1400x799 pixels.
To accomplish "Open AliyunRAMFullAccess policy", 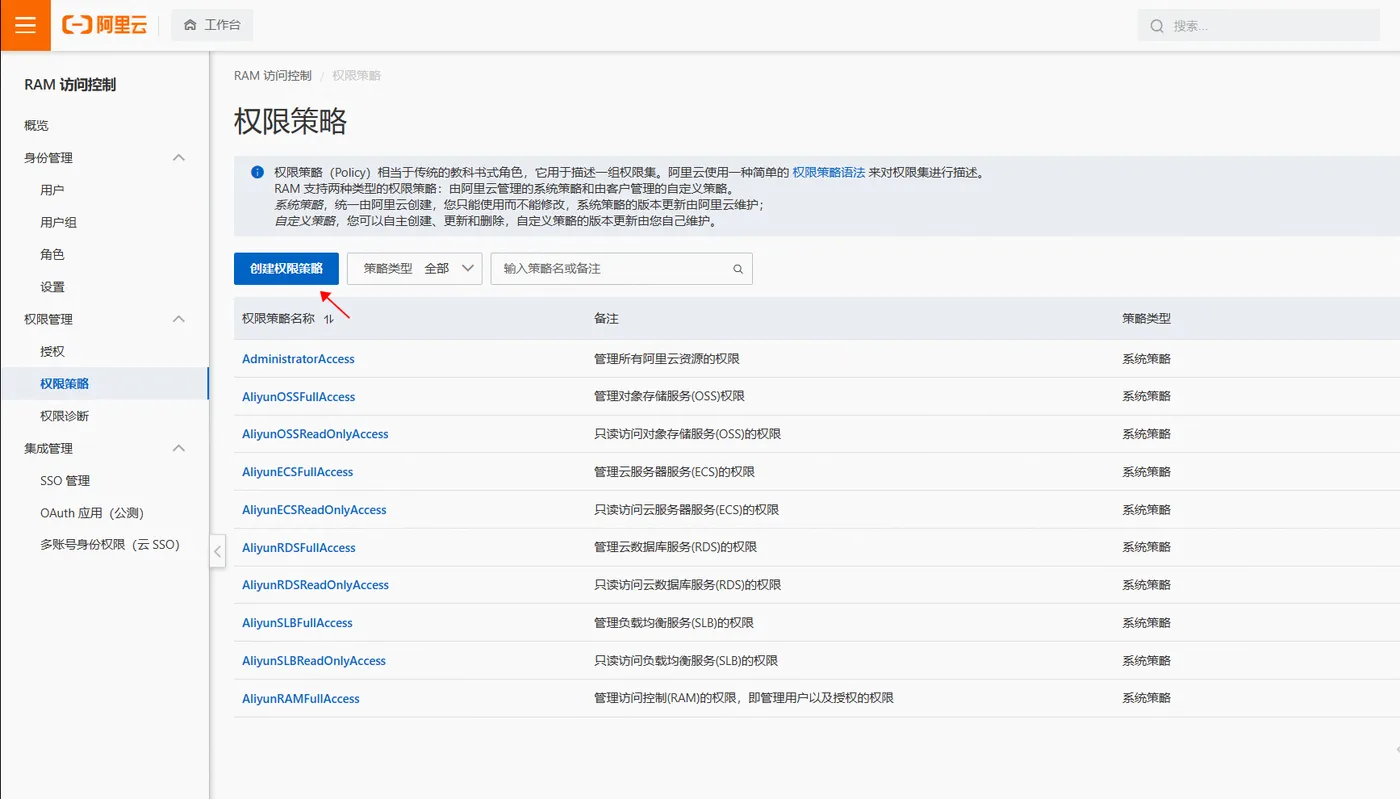I will point(301,699).
